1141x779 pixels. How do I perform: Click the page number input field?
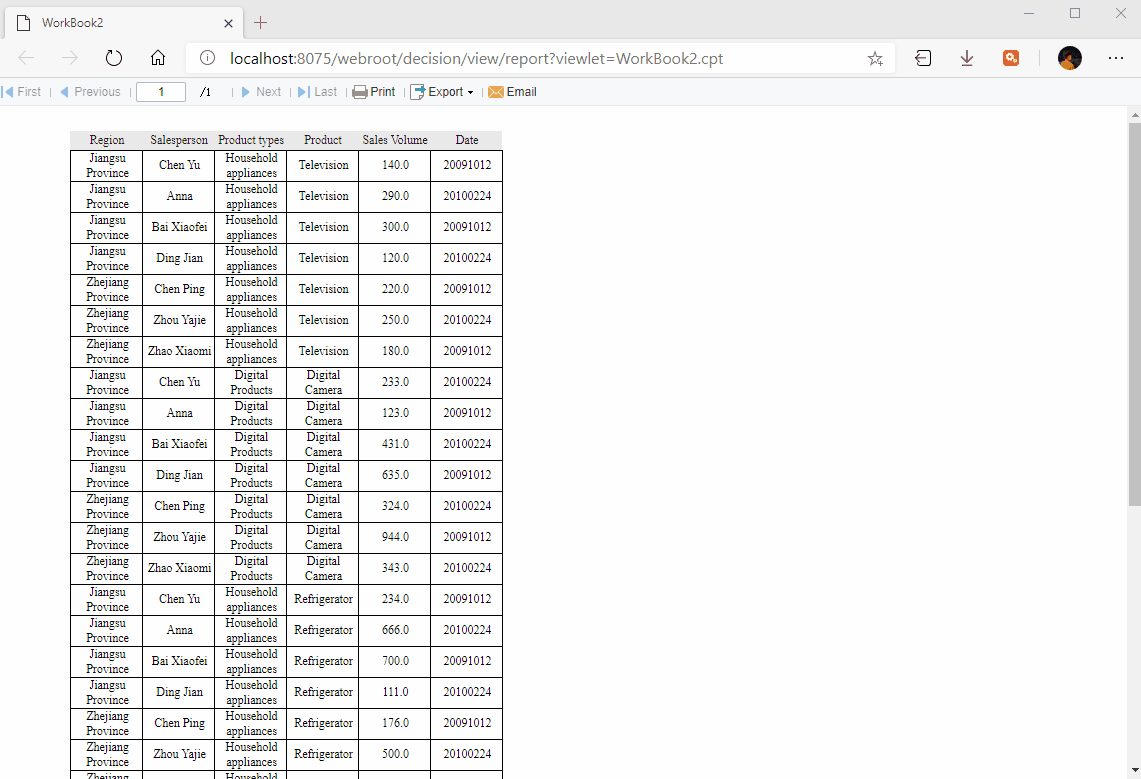pos(160,91)
